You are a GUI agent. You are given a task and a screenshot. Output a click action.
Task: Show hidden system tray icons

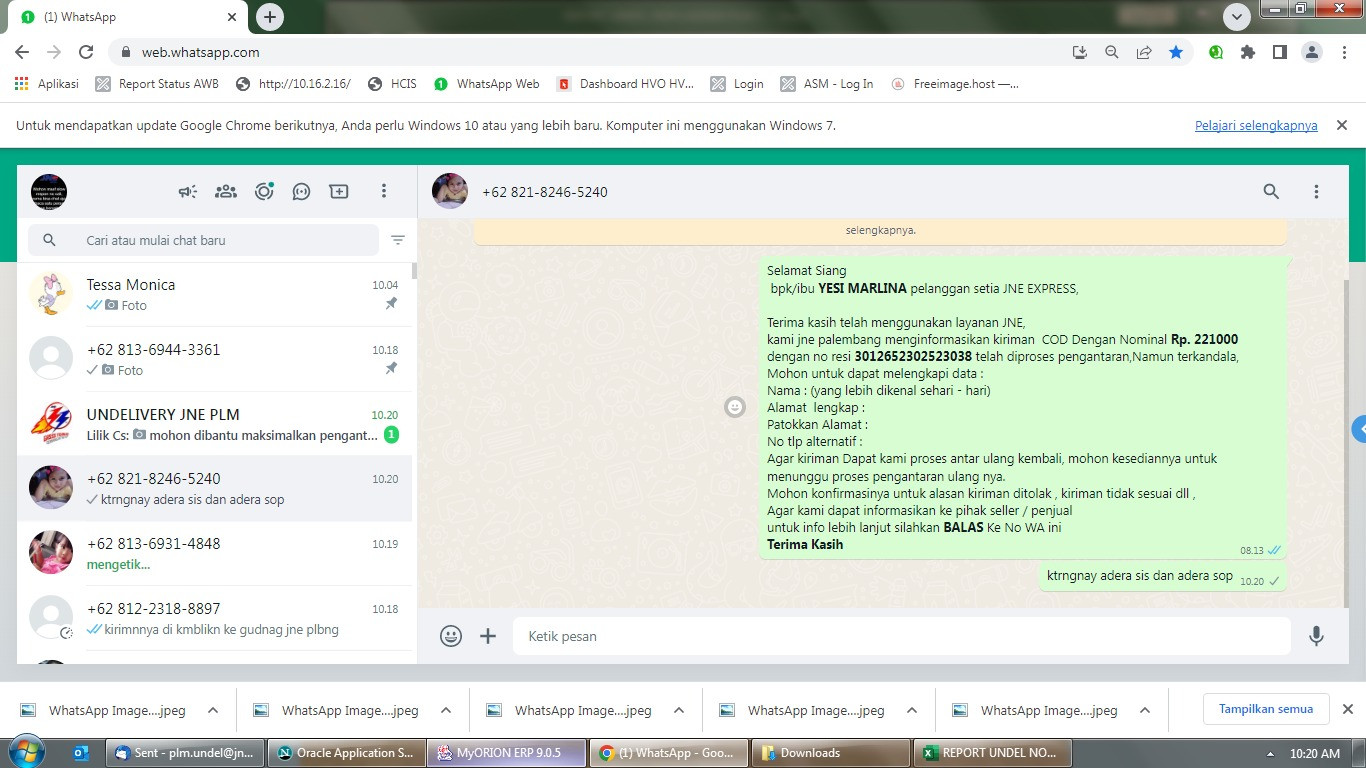coord(1270,754)
